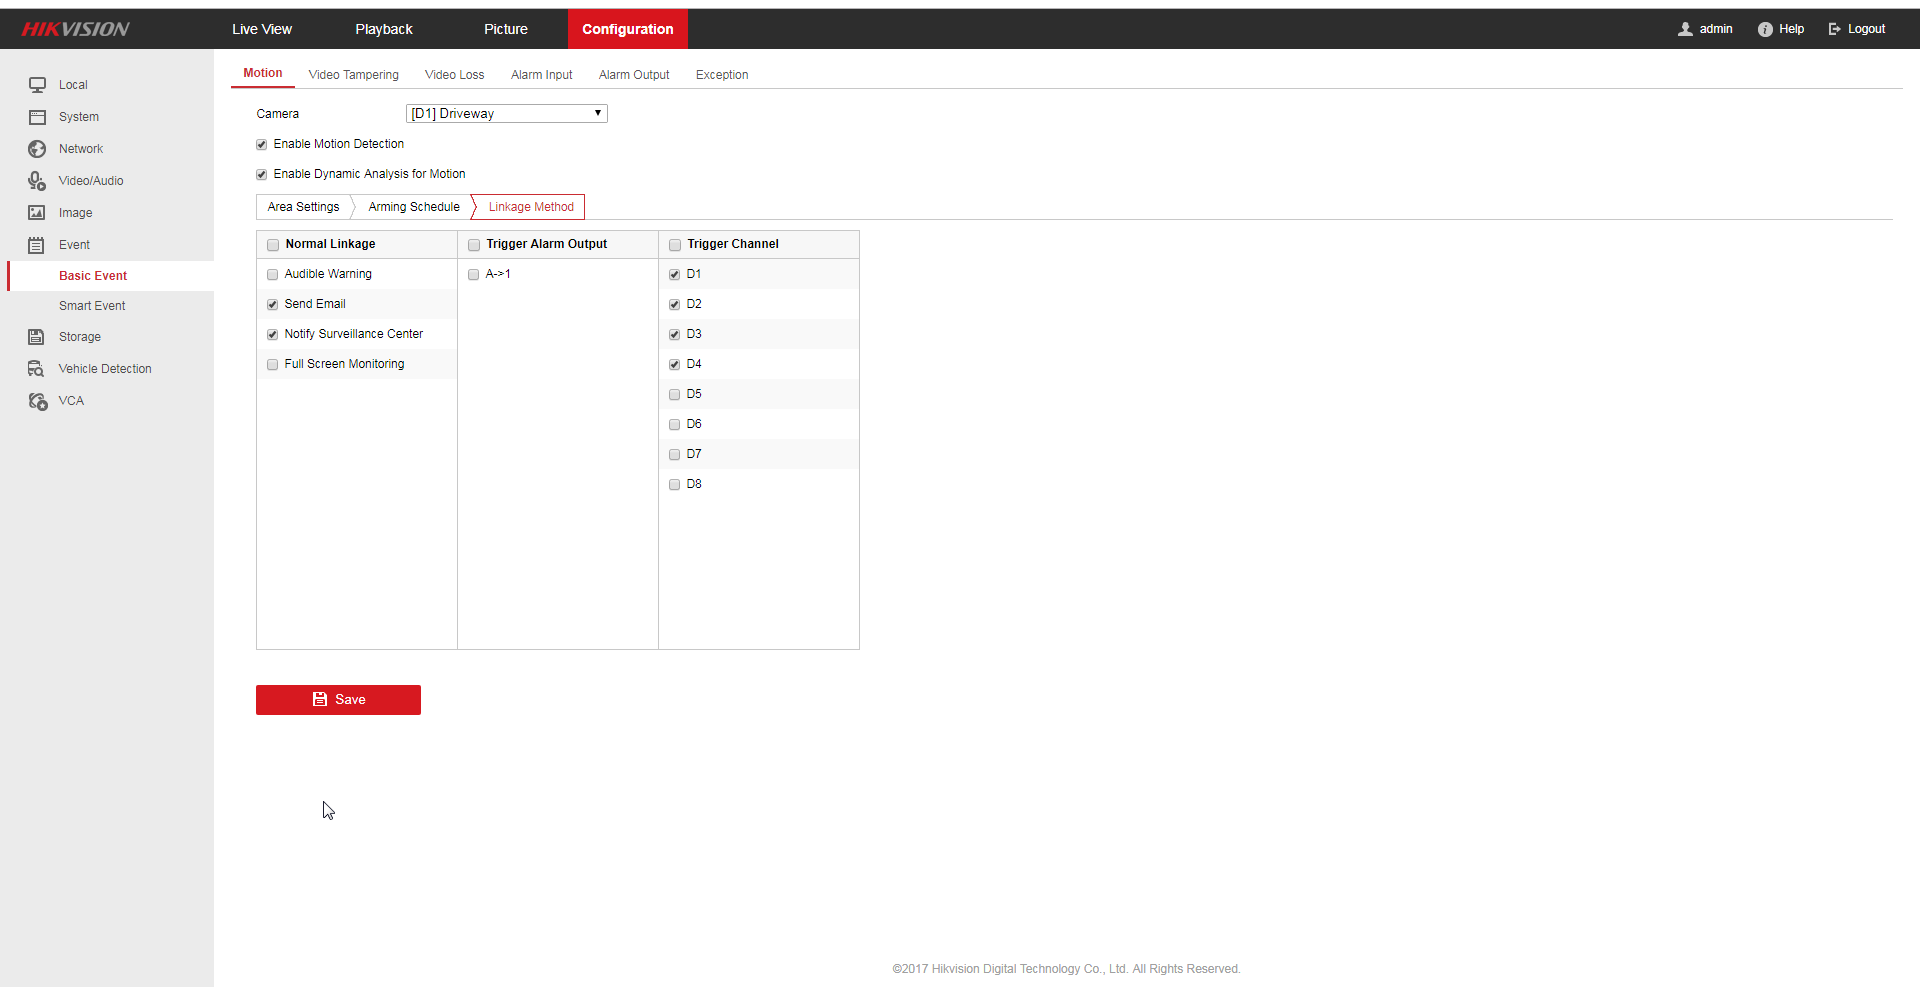The image size is (1920, 987).
Task: Click the Logout link
Action: (x=1857, y=29)
